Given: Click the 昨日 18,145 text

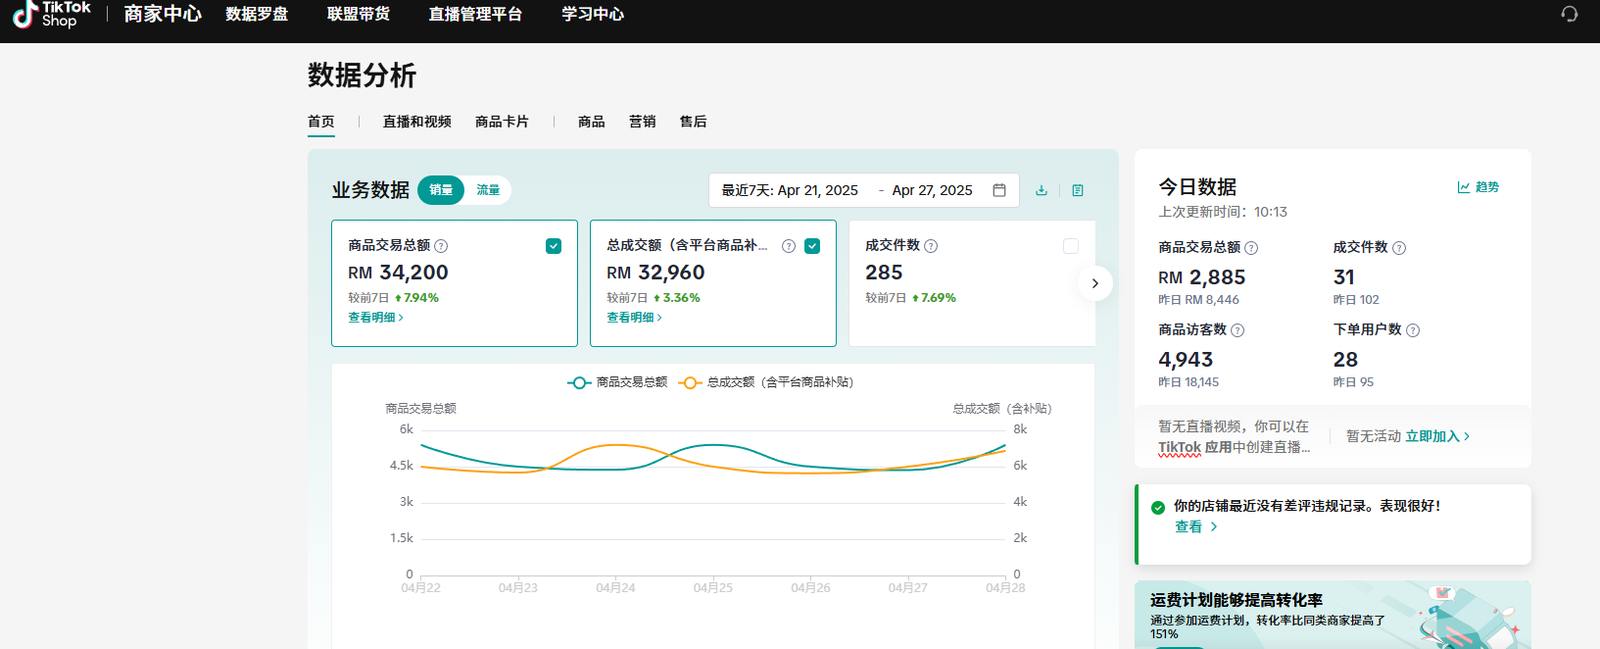Looking at the screenshot, I should (1189, 382).
